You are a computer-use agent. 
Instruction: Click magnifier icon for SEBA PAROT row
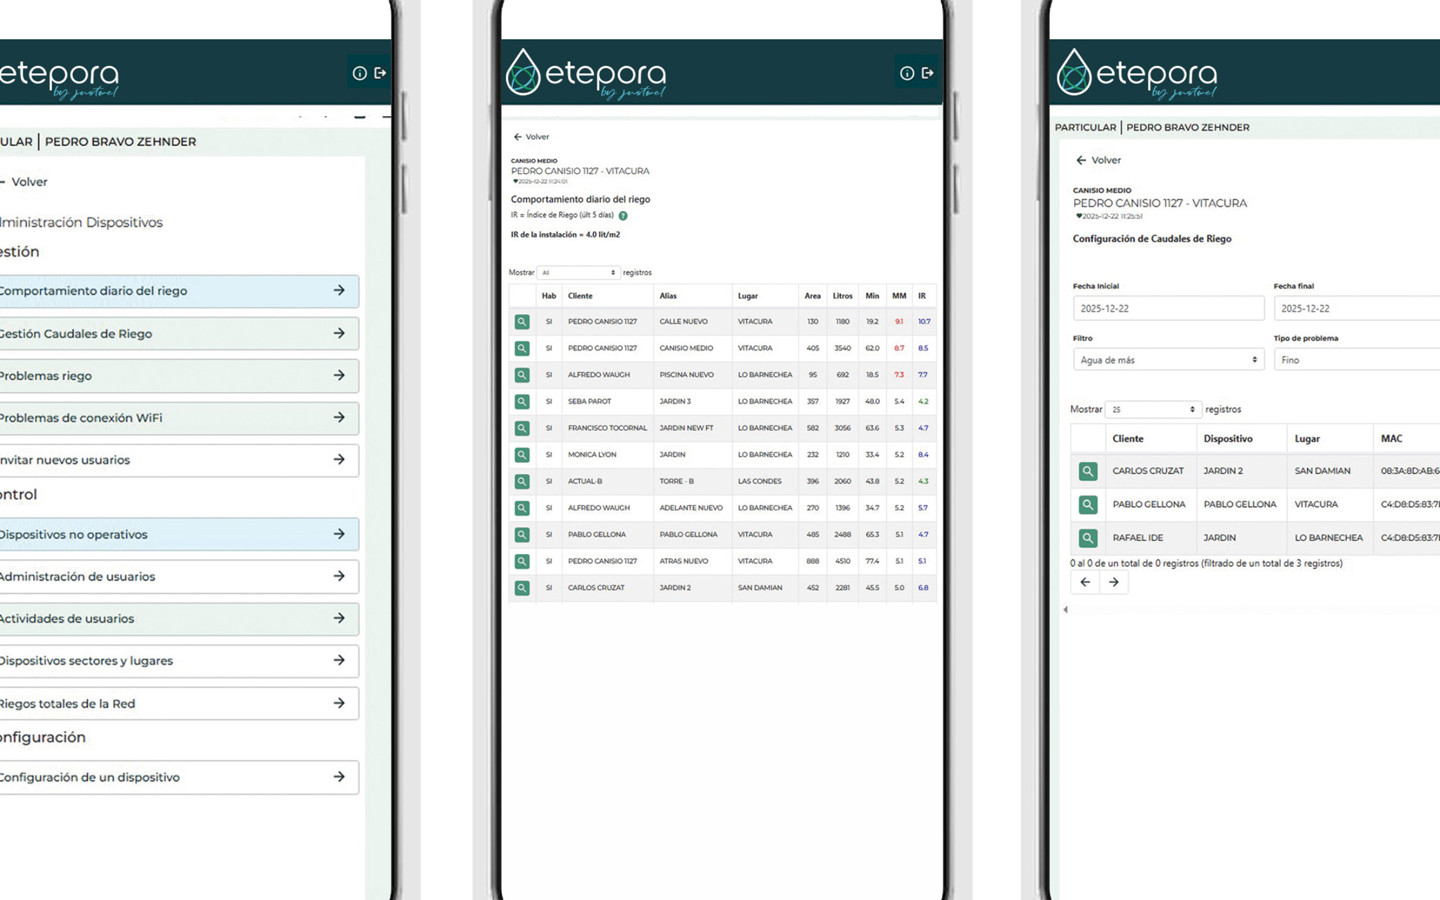(522, 402)
